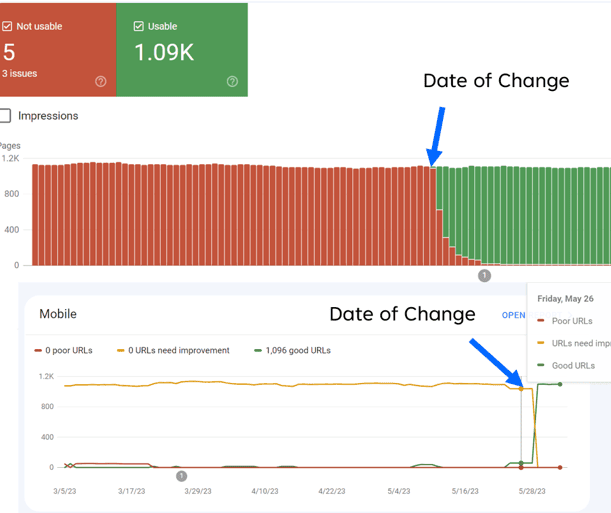Click the Mobile section heading
Image resolution: width=611 pixels, height=513 pixels.
point(58,314)
